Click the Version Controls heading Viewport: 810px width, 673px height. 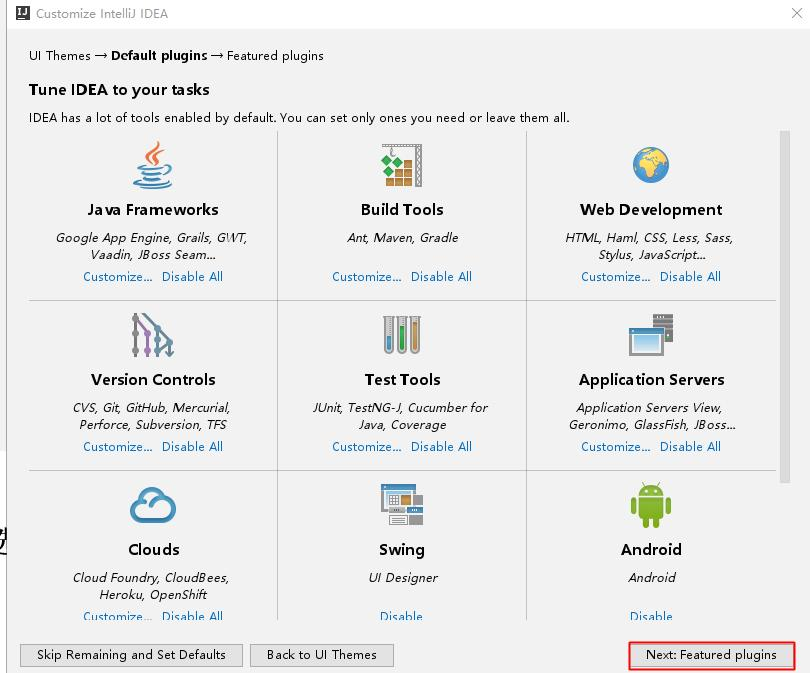153,380
